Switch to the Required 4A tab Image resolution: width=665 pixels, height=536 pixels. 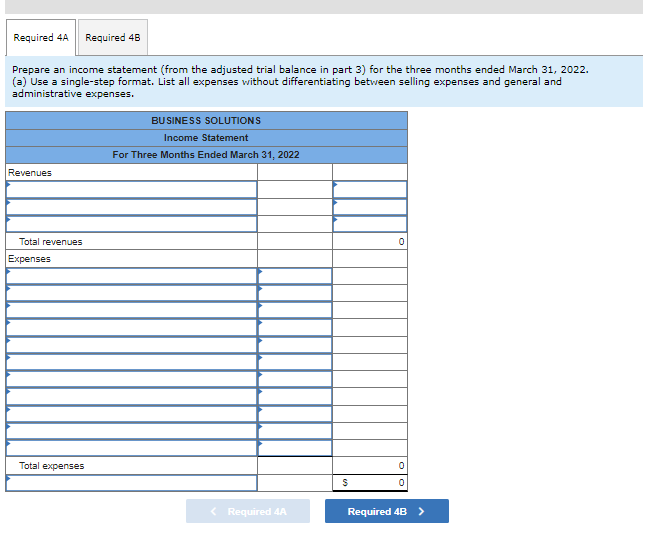click(41, 37)
